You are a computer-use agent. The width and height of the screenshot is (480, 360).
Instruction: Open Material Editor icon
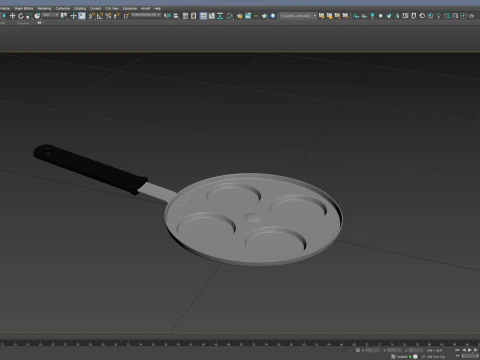(230, 16)
